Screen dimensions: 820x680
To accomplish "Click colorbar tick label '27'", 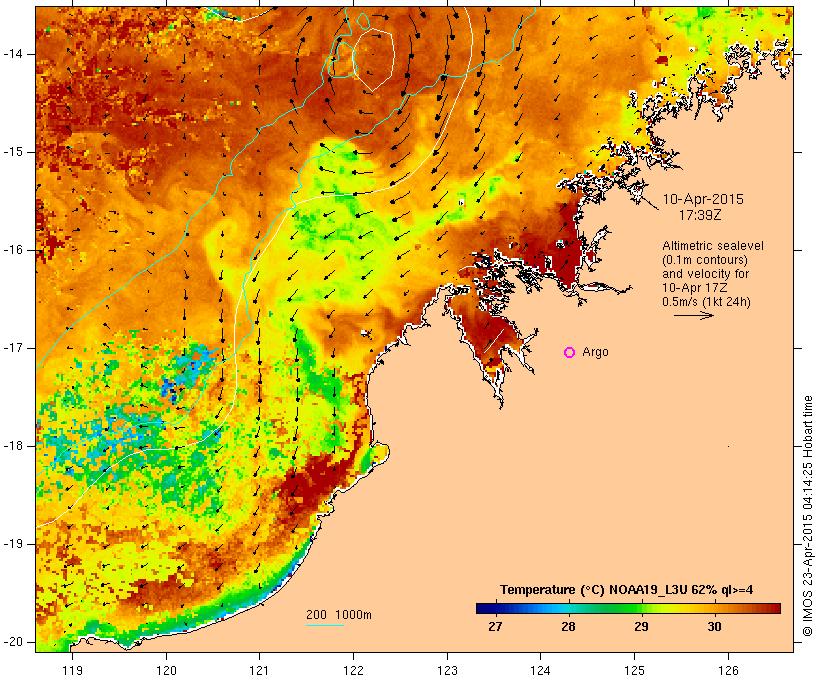I will pyautogui.click(x=495, y=626).
